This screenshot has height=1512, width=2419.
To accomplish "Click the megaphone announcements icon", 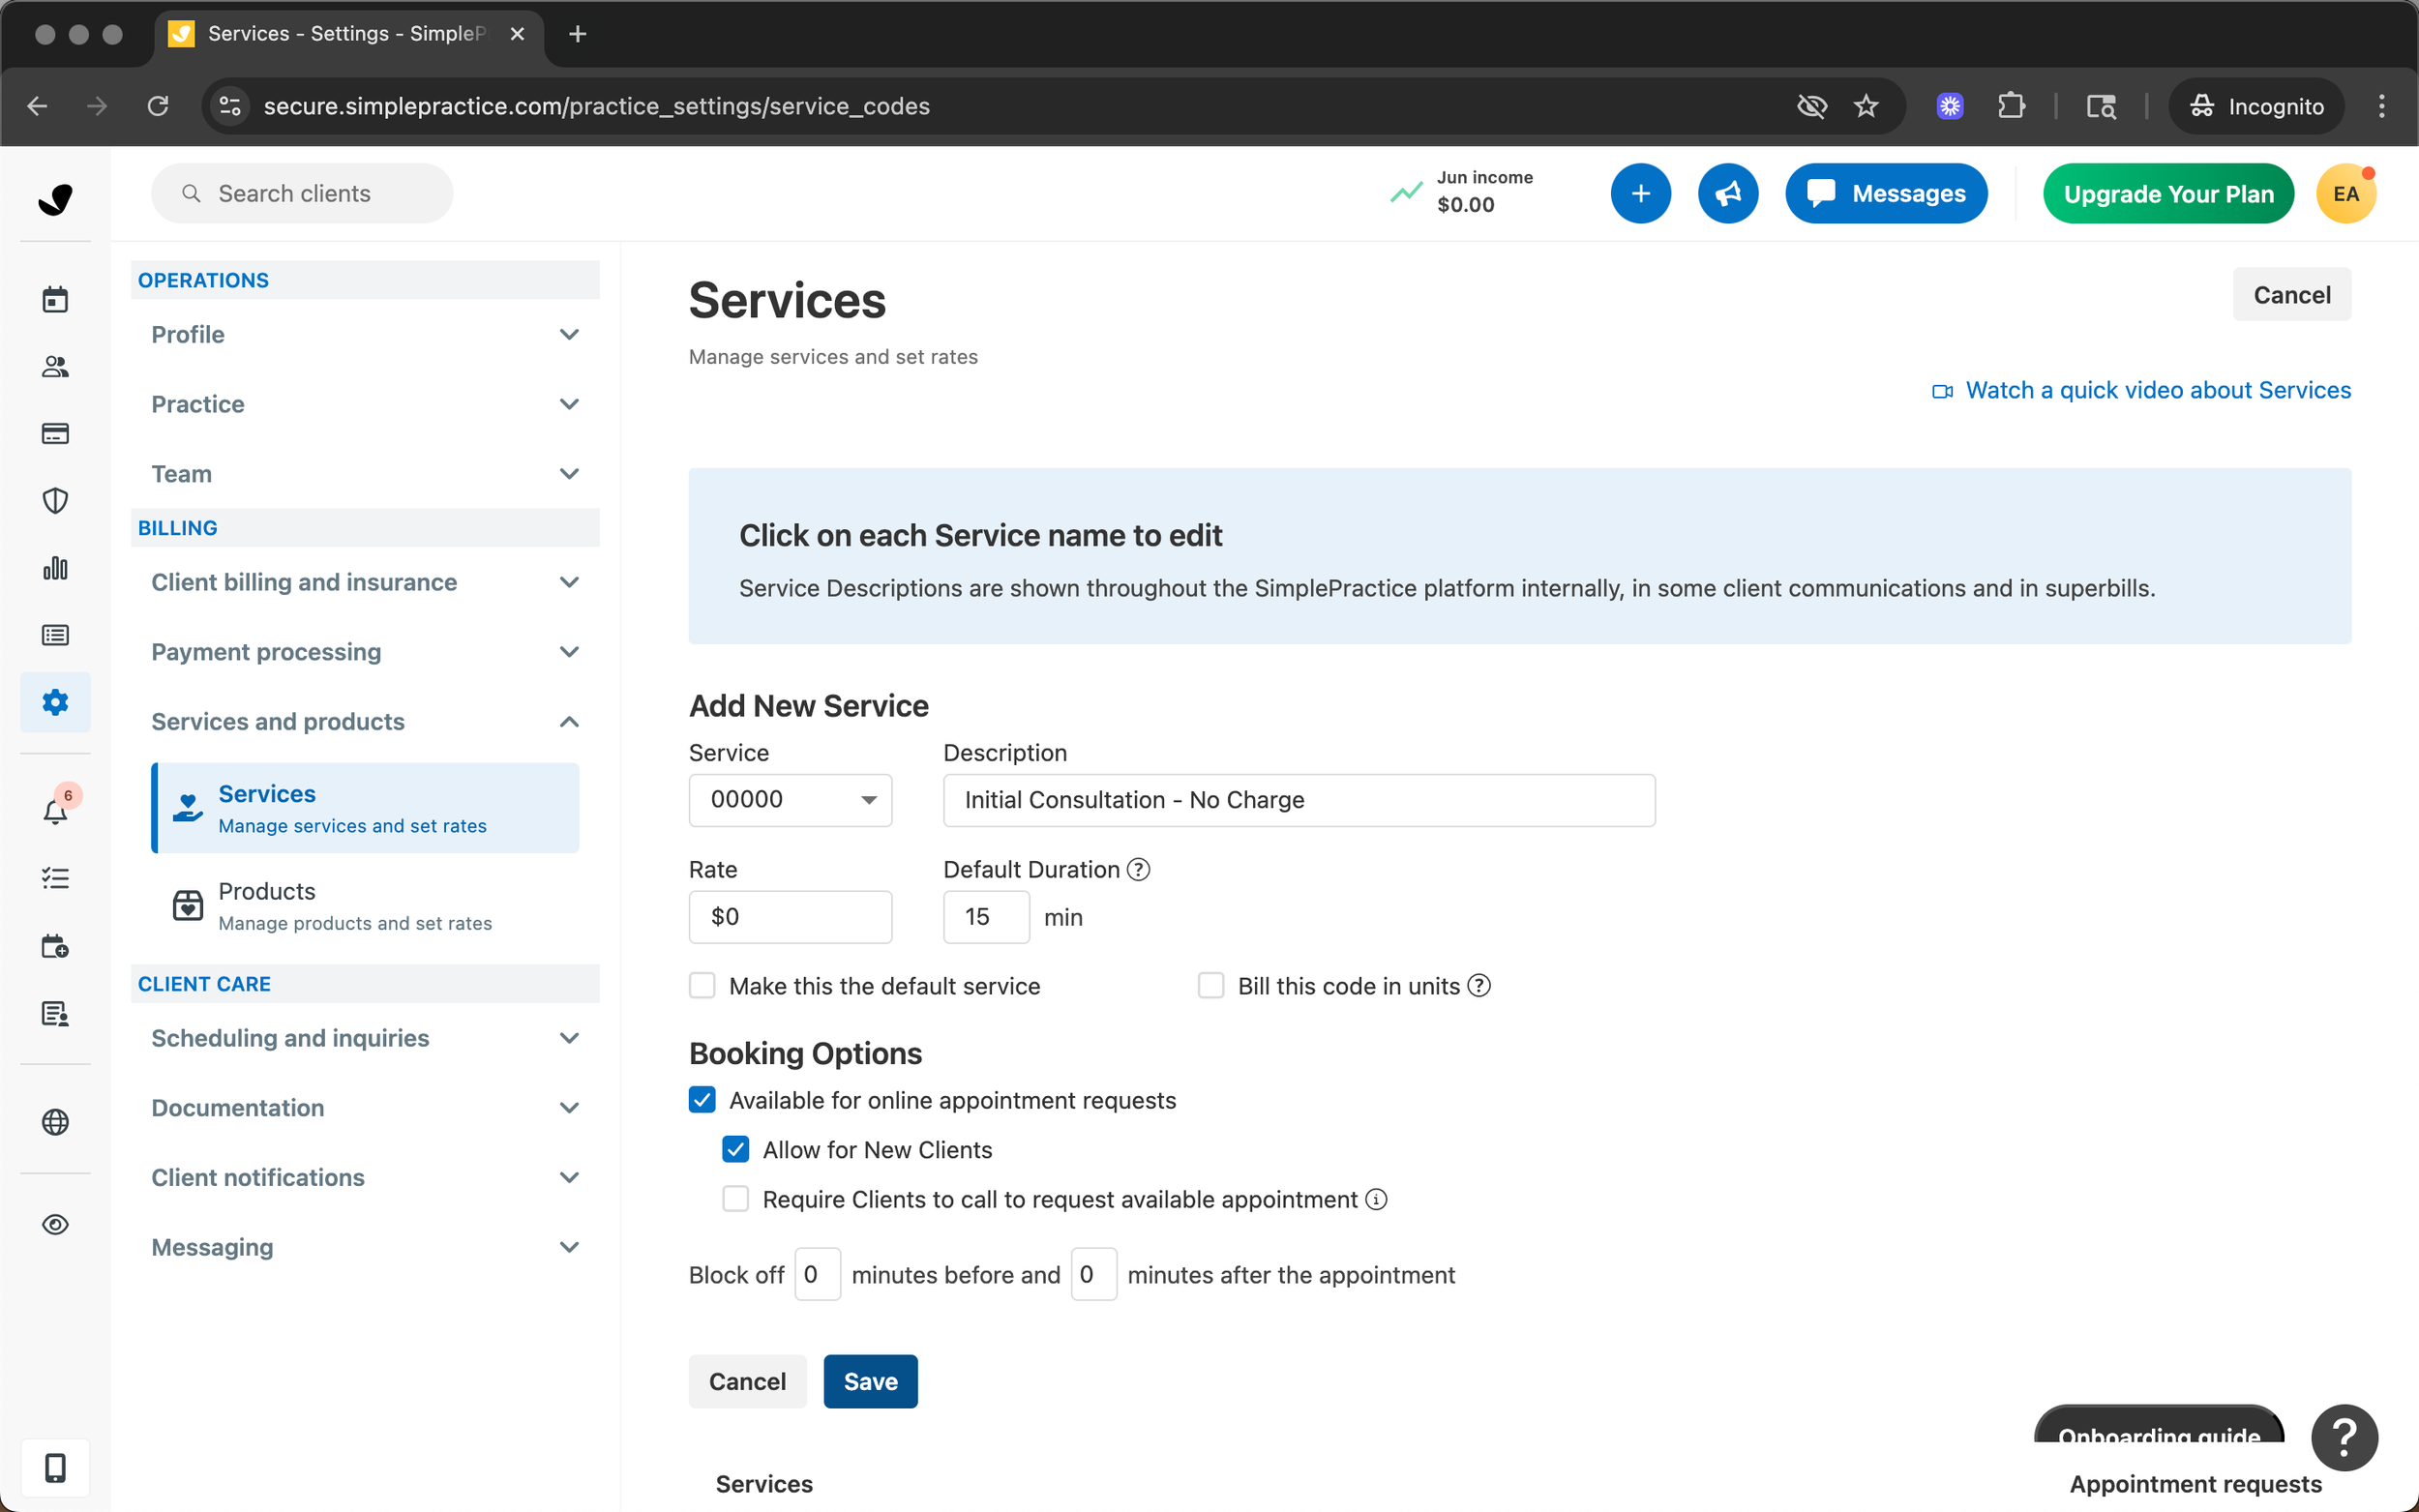I will tap(1728, 194).
